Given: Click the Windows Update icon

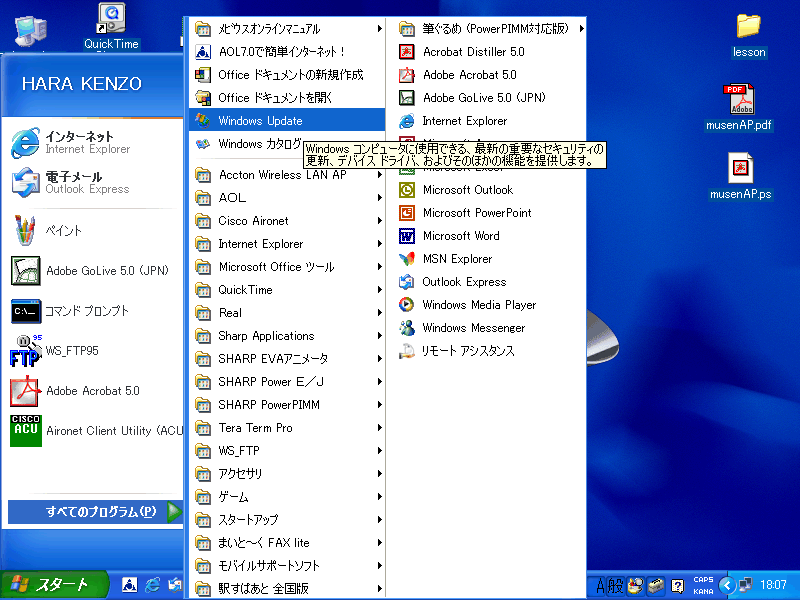Looking at the screenshot, I should [x=203, y=121].
